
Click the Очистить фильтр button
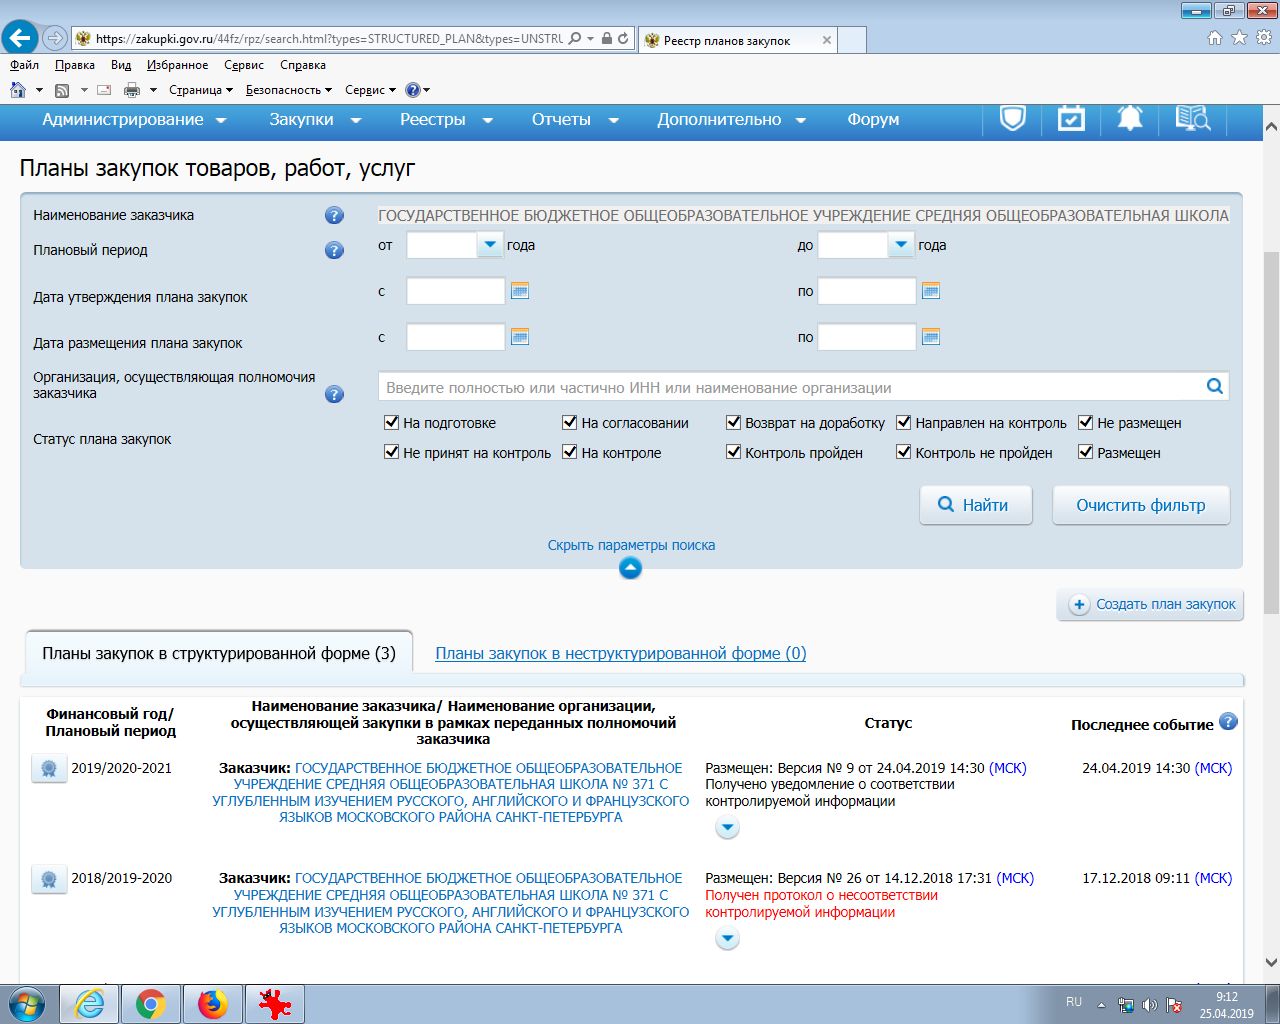coord(1141,505)
